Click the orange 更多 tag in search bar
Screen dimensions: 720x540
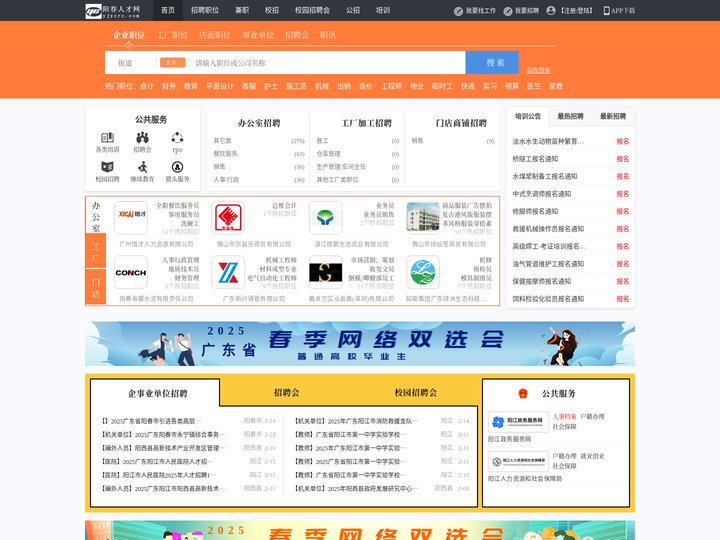[172, 62]
